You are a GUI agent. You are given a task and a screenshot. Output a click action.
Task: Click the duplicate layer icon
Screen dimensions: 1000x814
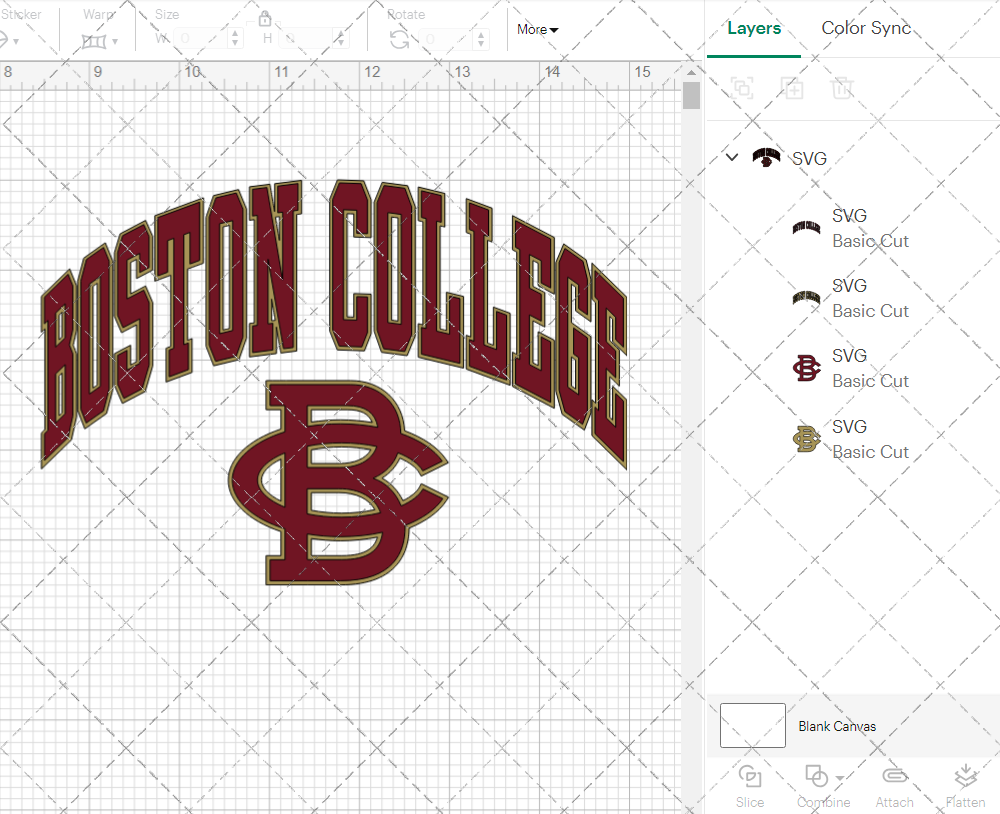coord(792,88)
